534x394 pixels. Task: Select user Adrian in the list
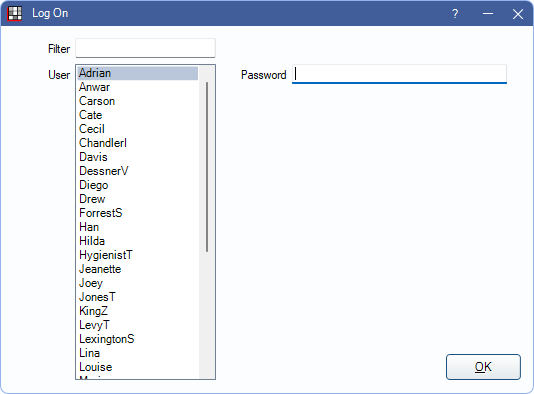click(x=138, y=73)
